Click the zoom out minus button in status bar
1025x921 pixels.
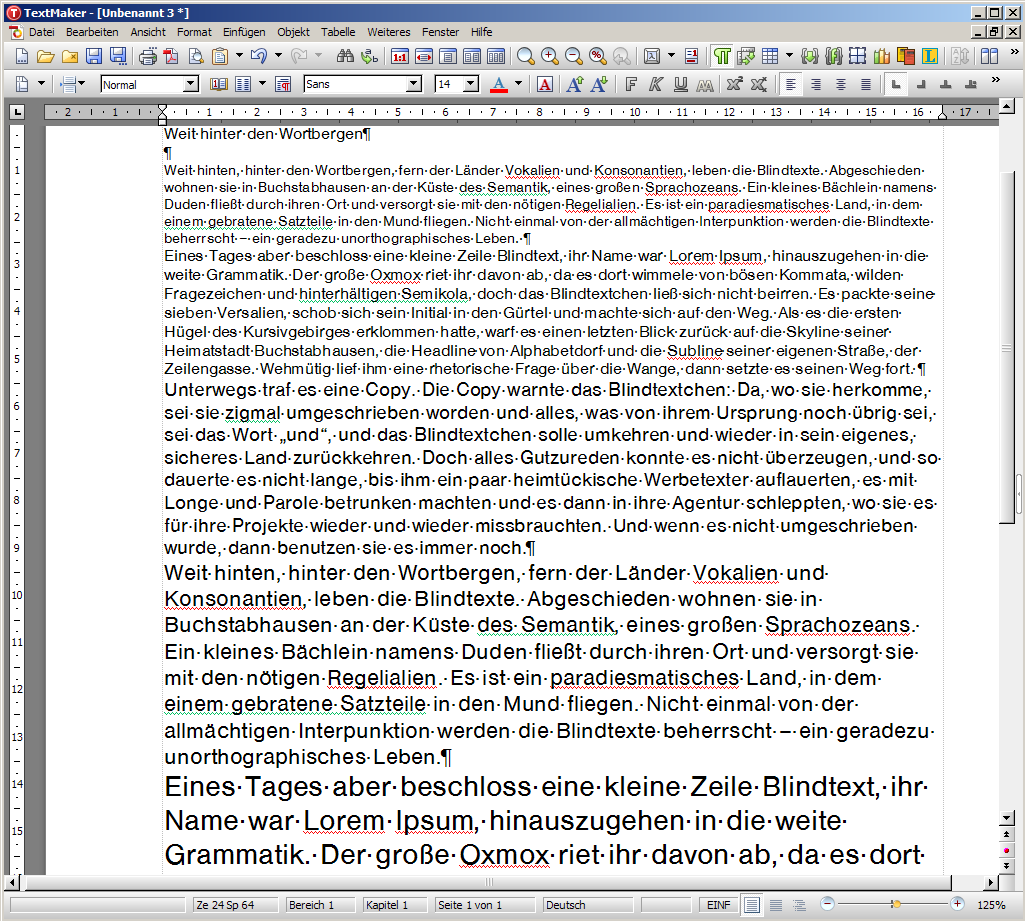coord(828,904)
